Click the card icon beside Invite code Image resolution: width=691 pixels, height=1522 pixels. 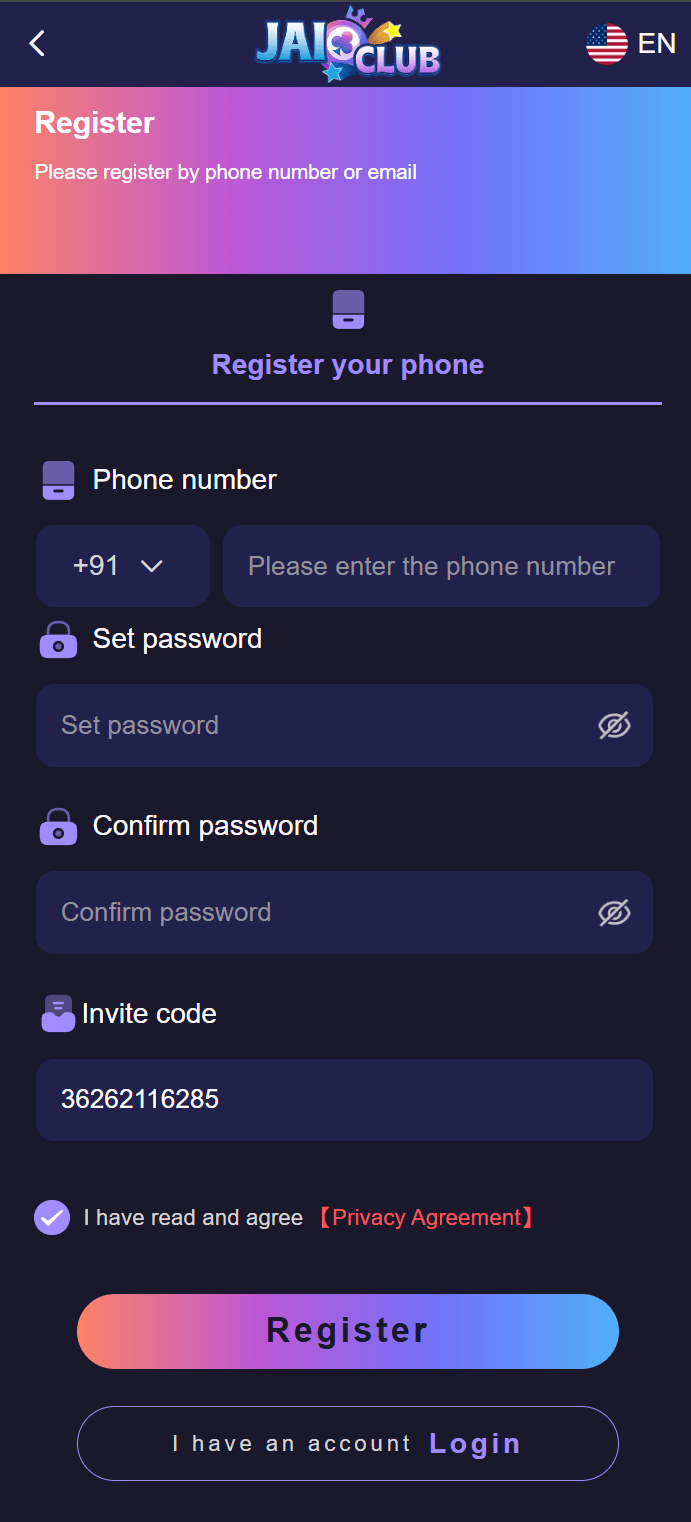pos(58,1014)
